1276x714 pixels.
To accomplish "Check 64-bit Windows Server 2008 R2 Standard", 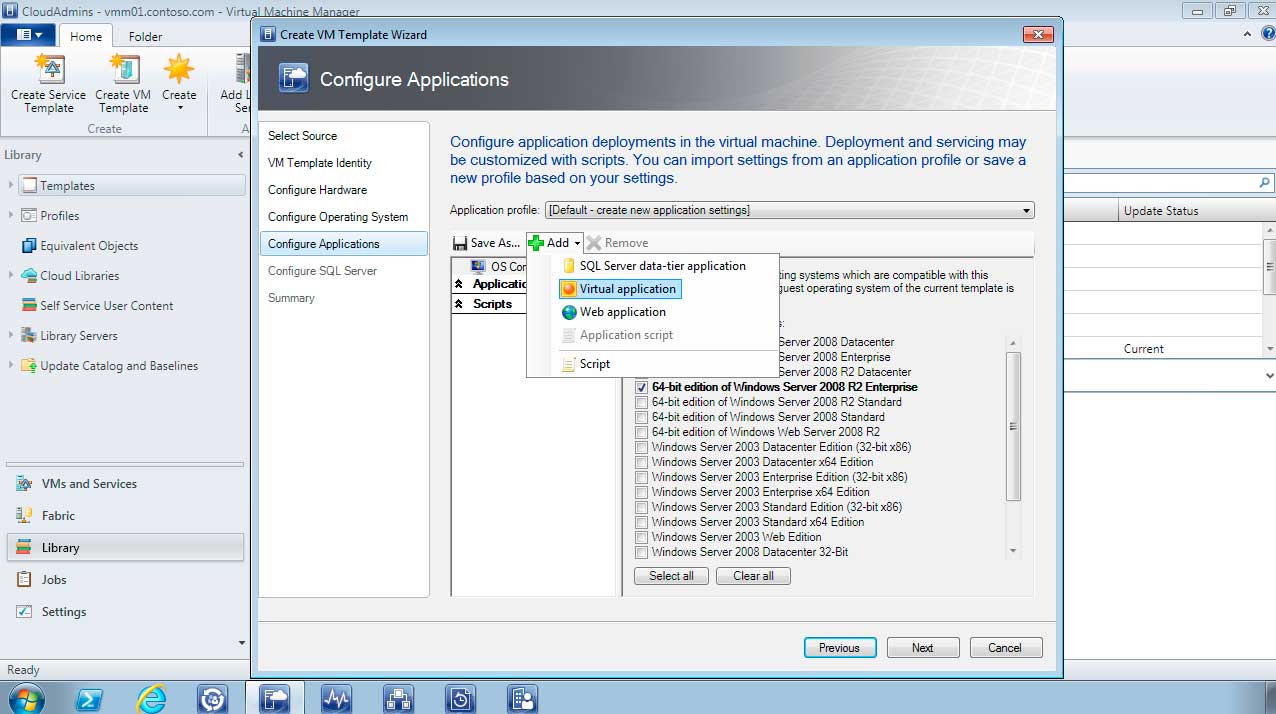I will pyautogui.click(x=642, y=402).
